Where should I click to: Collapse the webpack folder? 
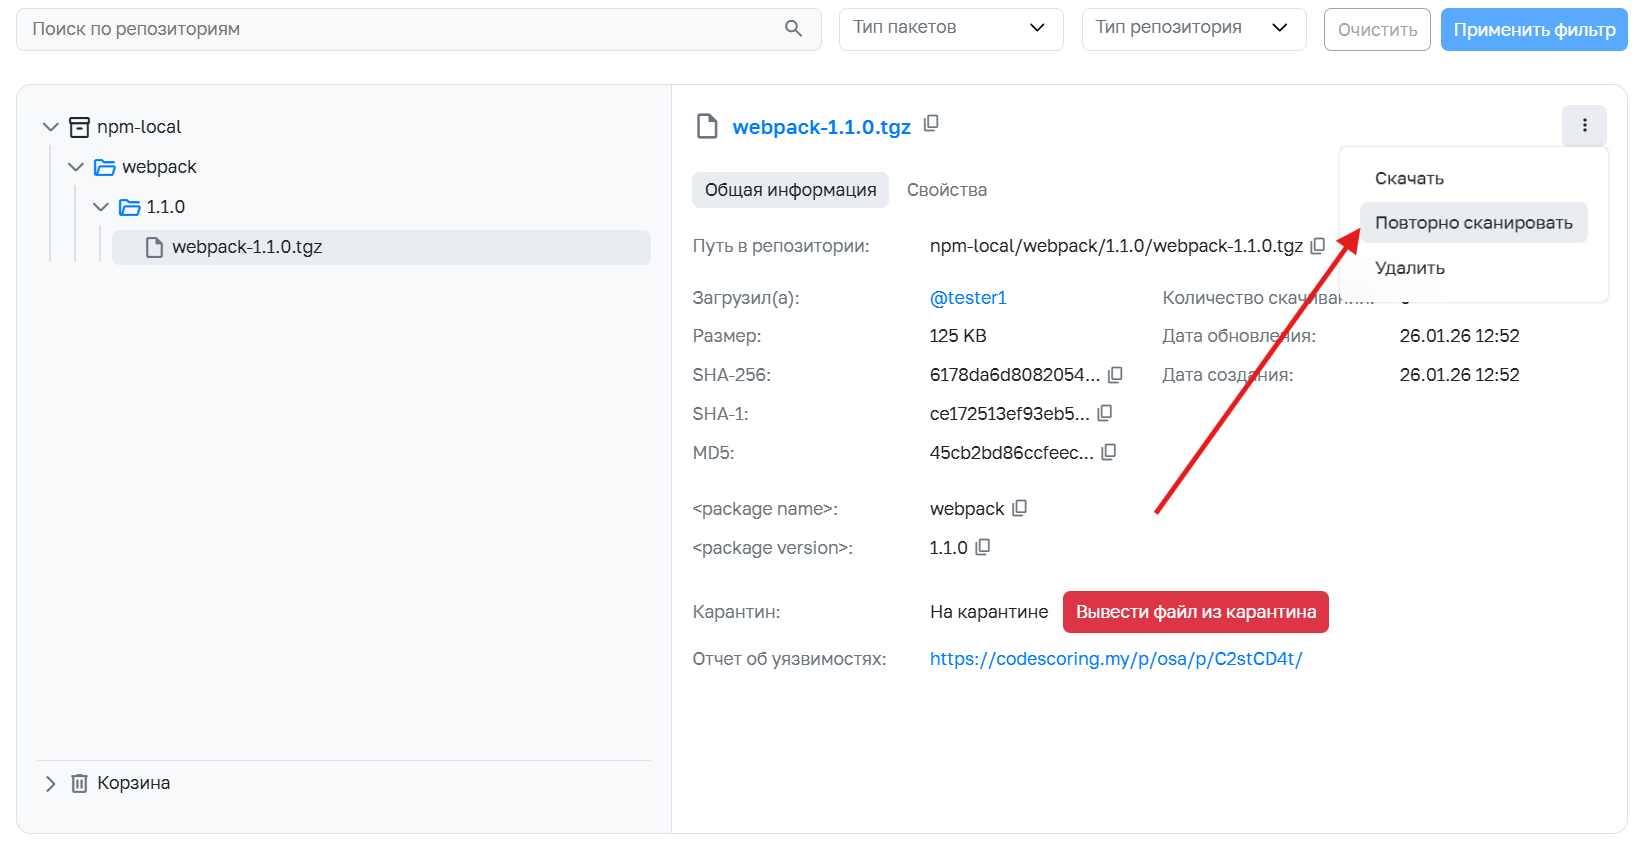[76, 167]
